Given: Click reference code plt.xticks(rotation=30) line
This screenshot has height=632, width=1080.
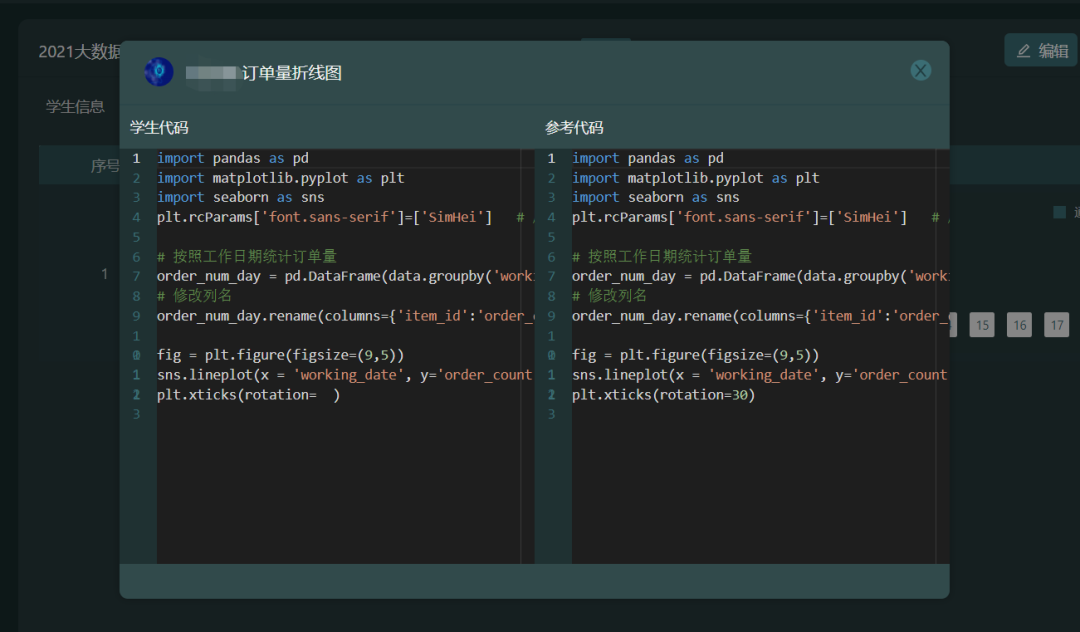Looking at the screenshot, I should pos(664,395).
